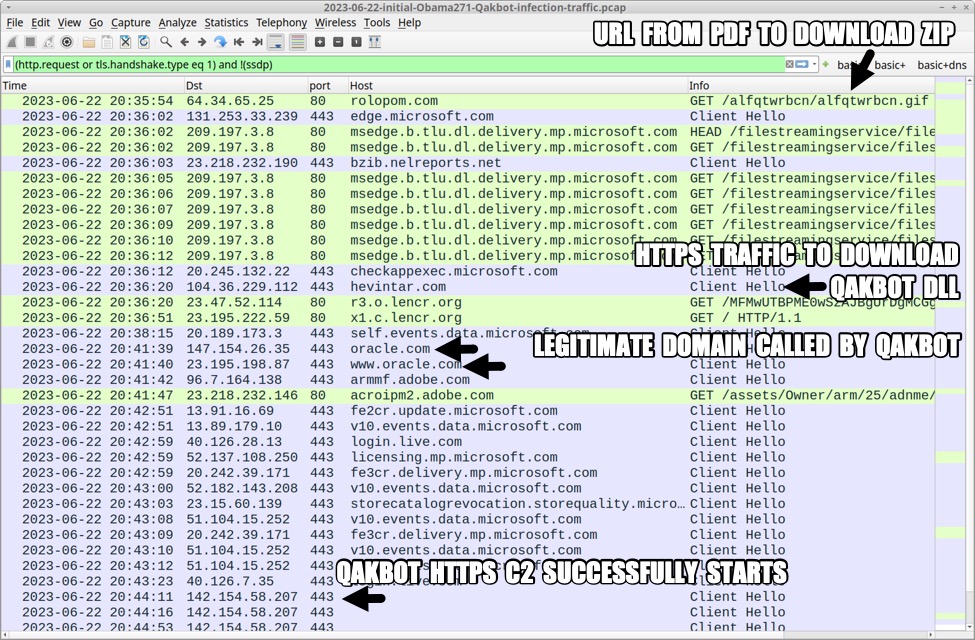This screenshot has height=640, width=975.
Task: Select the bzib.nelreports.net packet row
Action: [468, 163]
